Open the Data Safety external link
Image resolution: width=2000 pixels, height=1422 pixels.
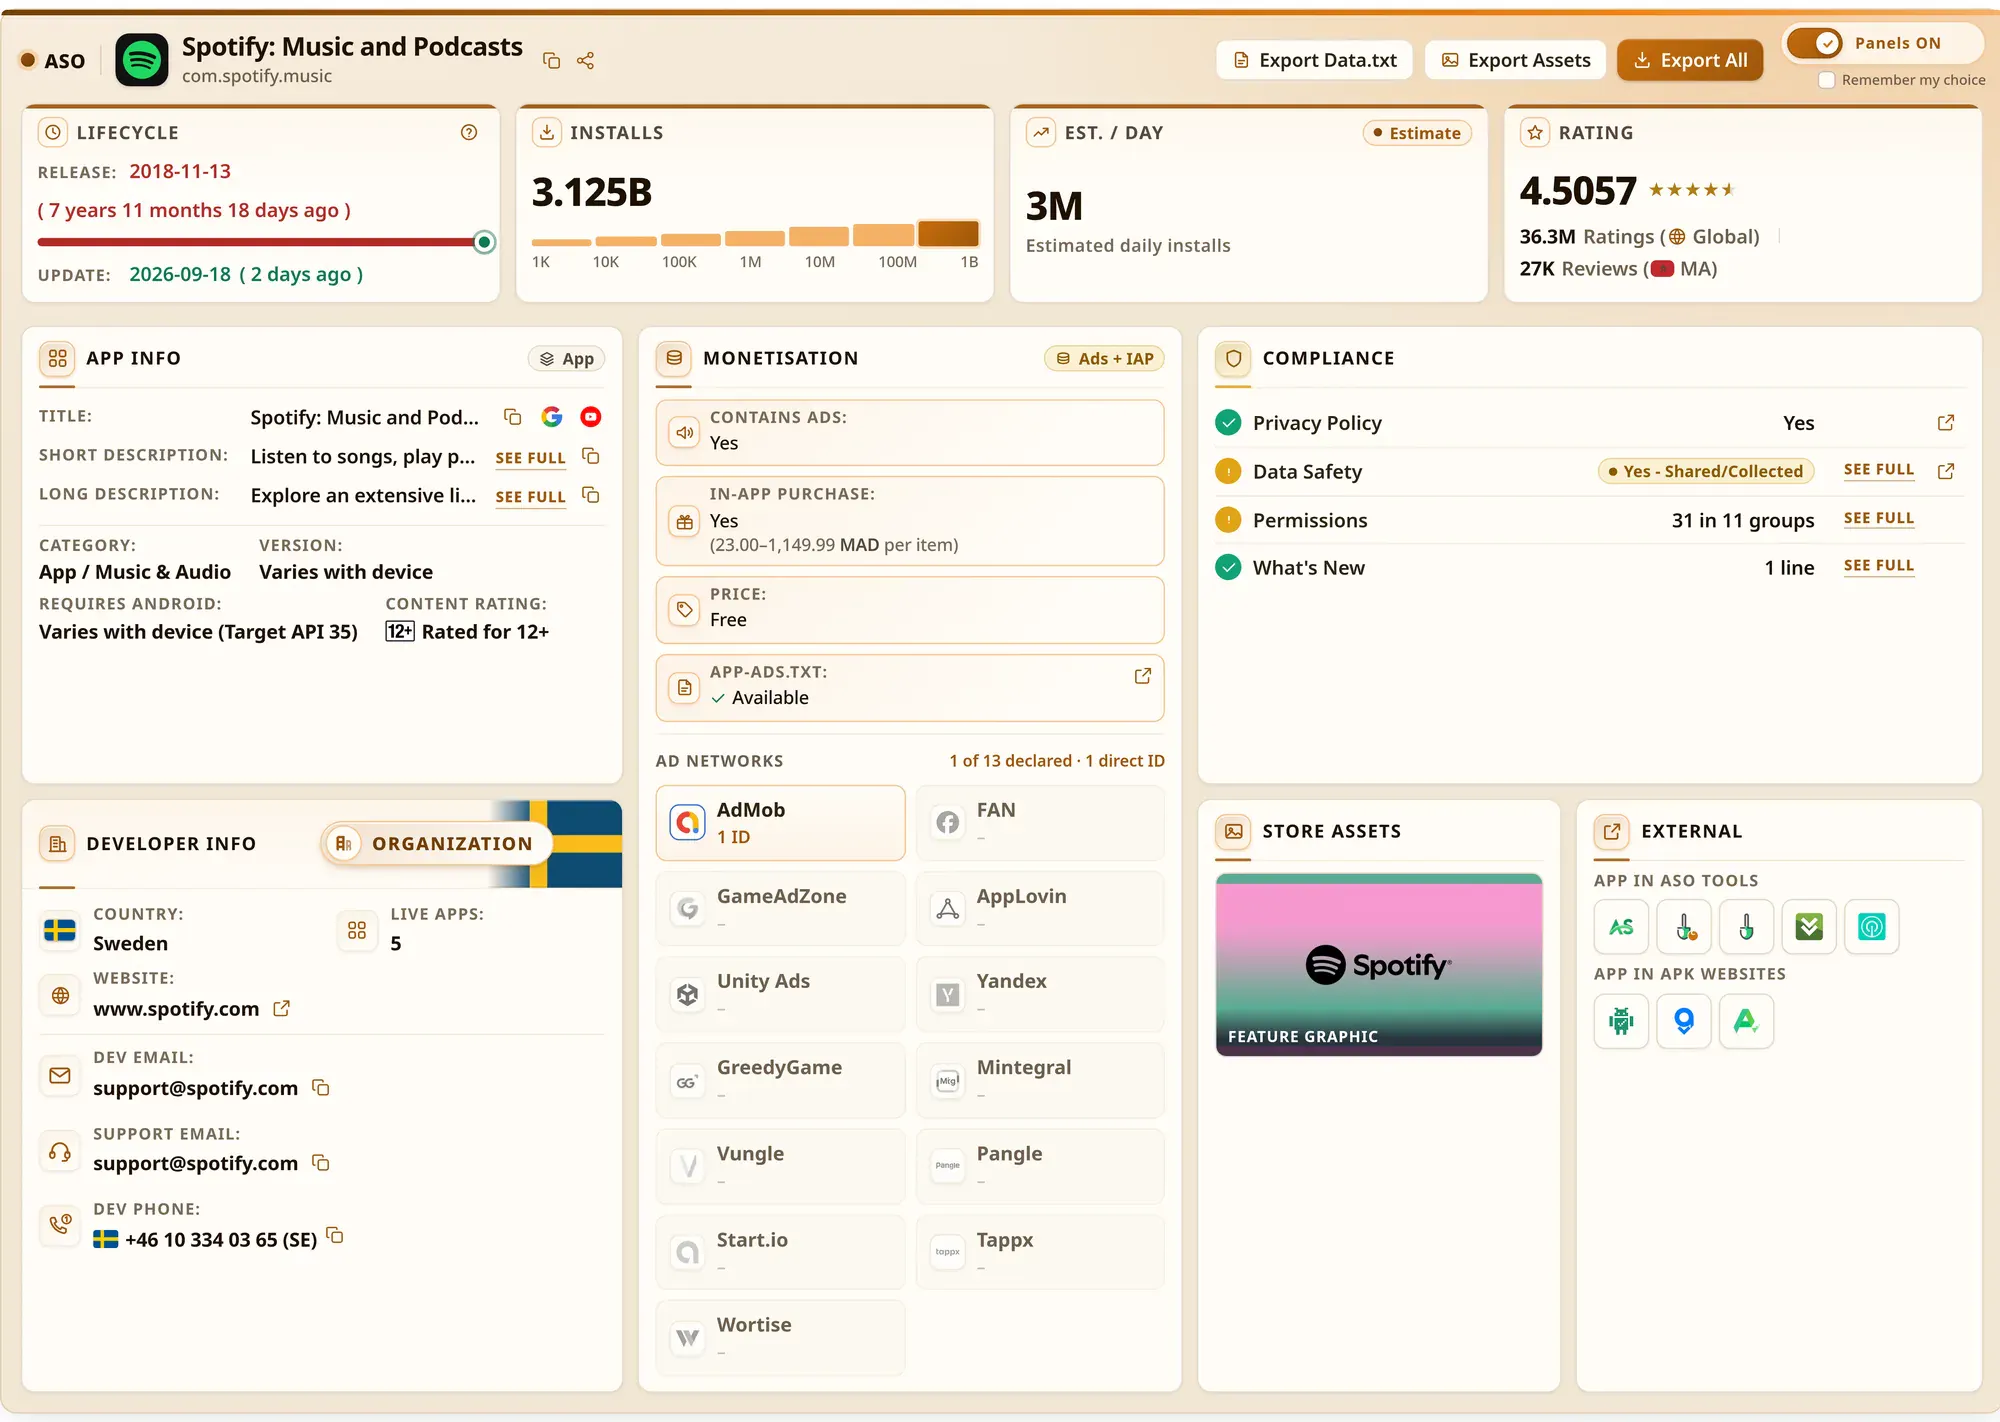[x=1946, y=471]
